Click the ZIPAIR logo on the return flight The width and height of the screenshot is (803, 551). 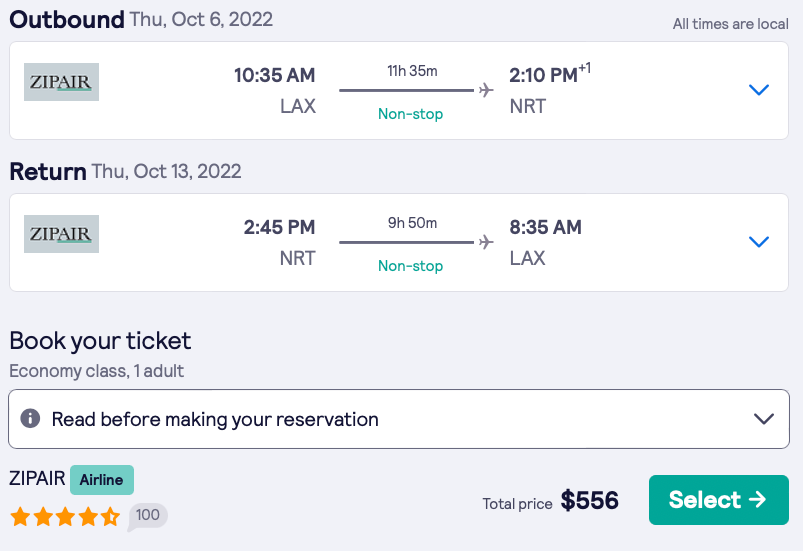click(61, 234)
